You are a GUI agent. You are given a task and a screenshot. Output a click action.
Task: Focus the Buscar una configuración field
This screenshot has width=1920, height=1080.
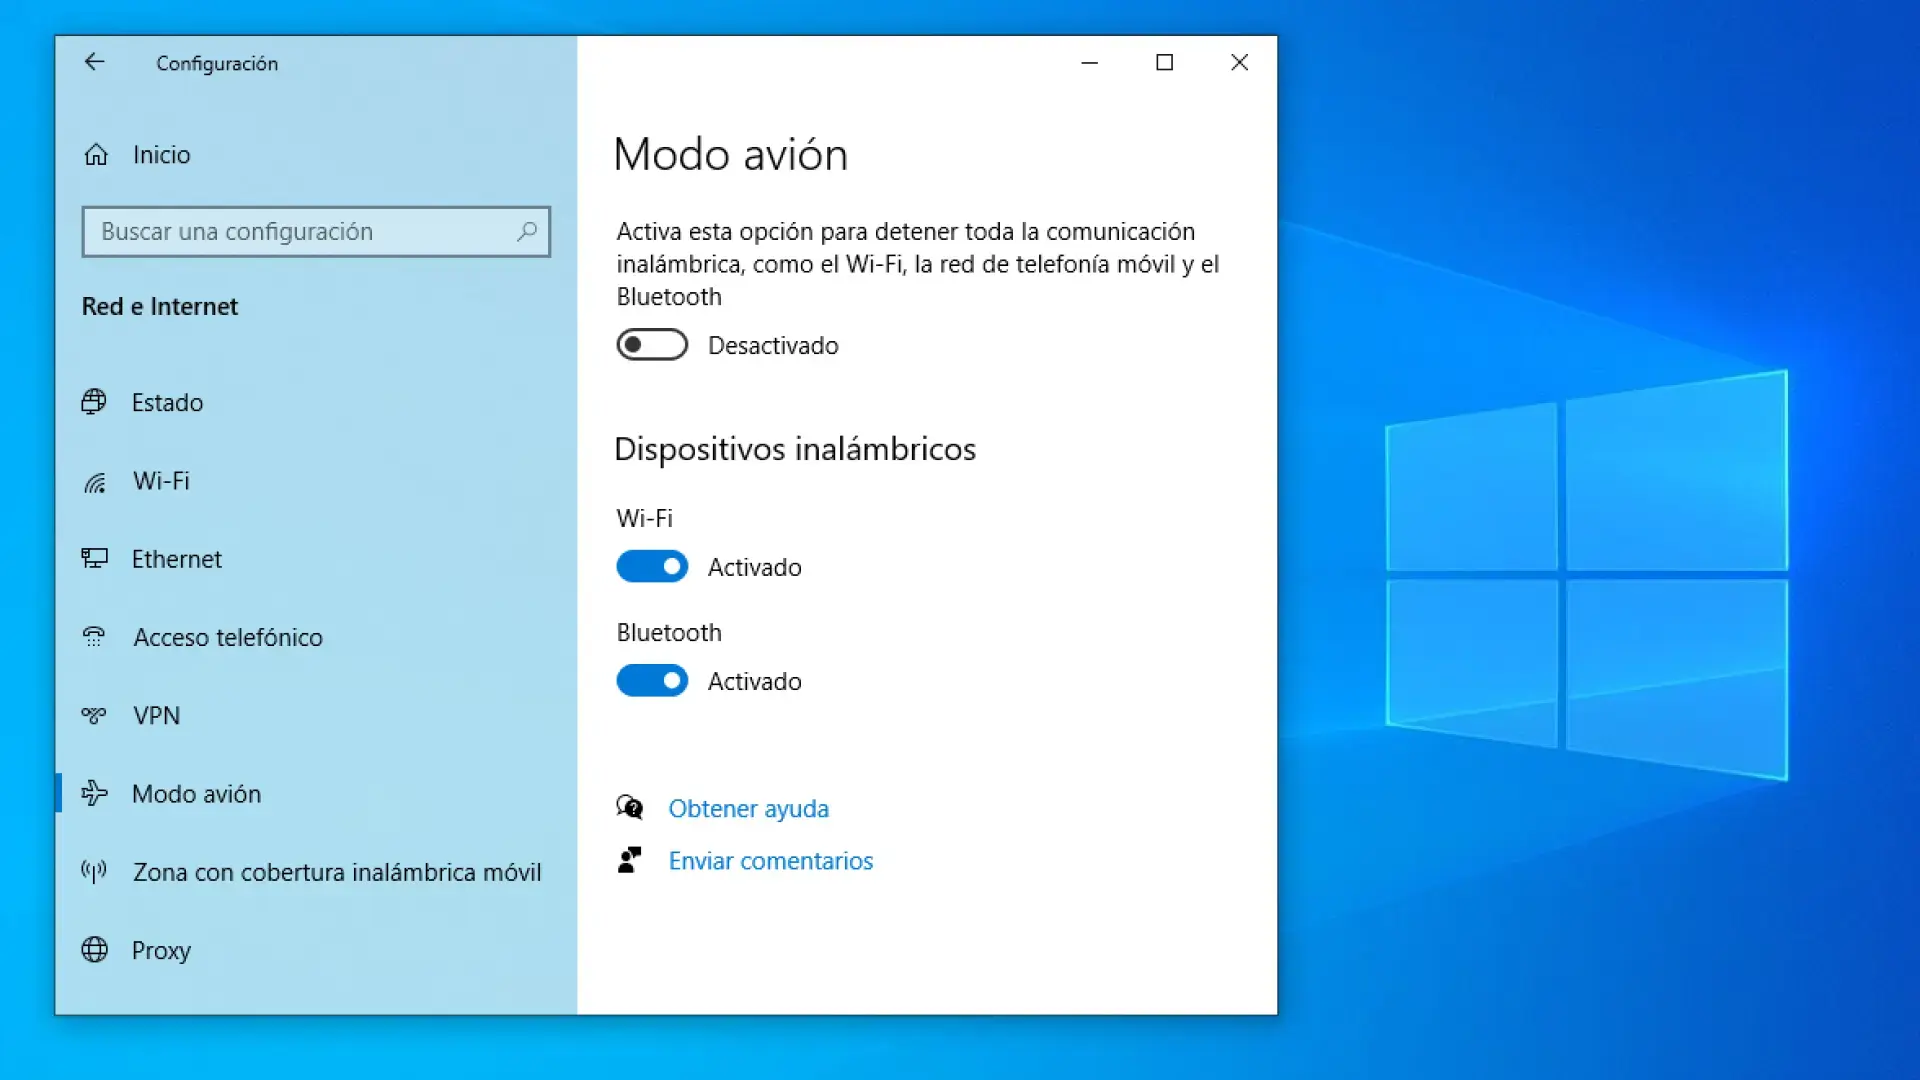pyautogui.click(x=300, y=232)
